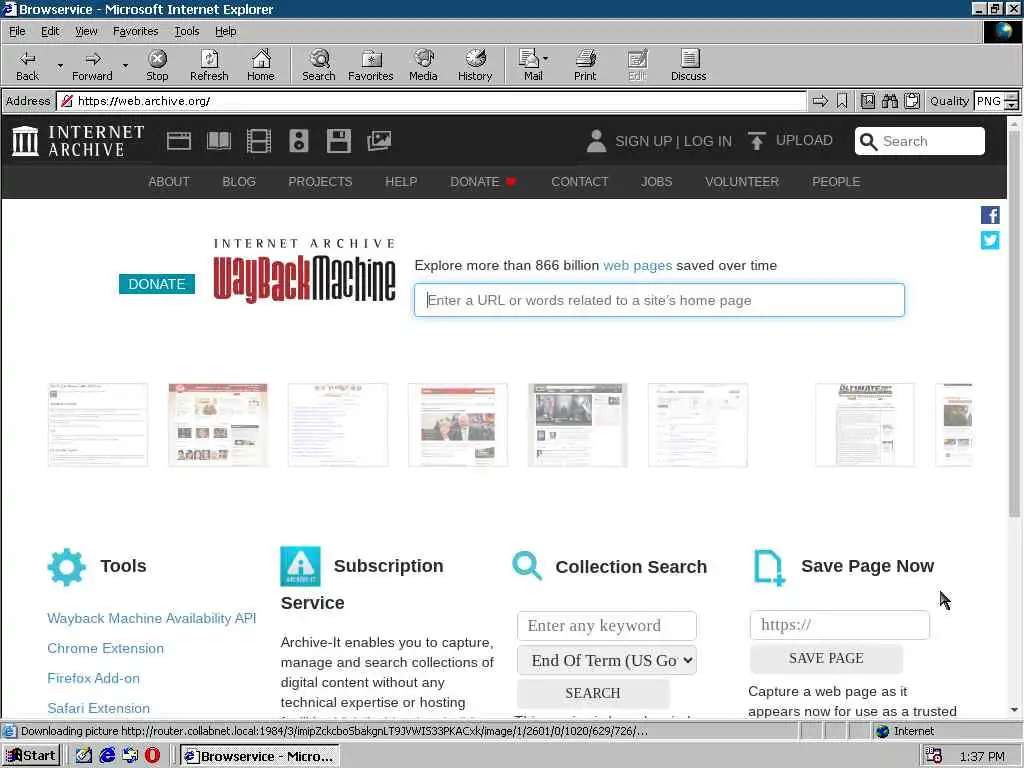Viewport: 1024px width, 768px height.
Task: Open the Favorites toolbar button
Action: point(370,65)
